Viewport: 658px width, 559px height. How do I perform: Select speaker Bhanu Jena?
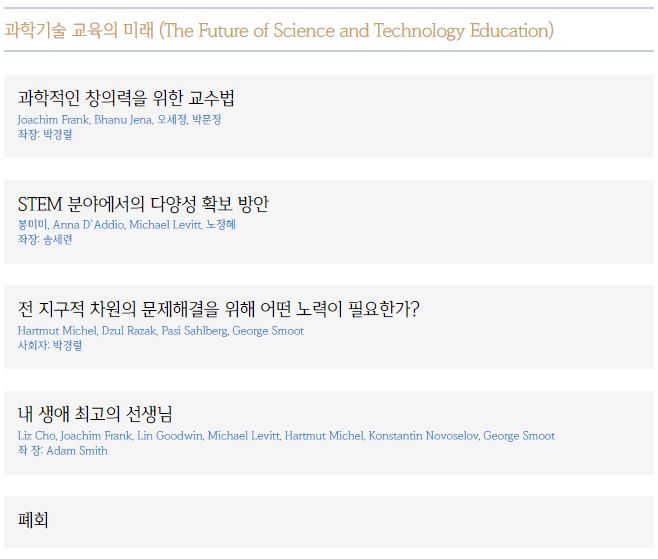tap(123, 120)
